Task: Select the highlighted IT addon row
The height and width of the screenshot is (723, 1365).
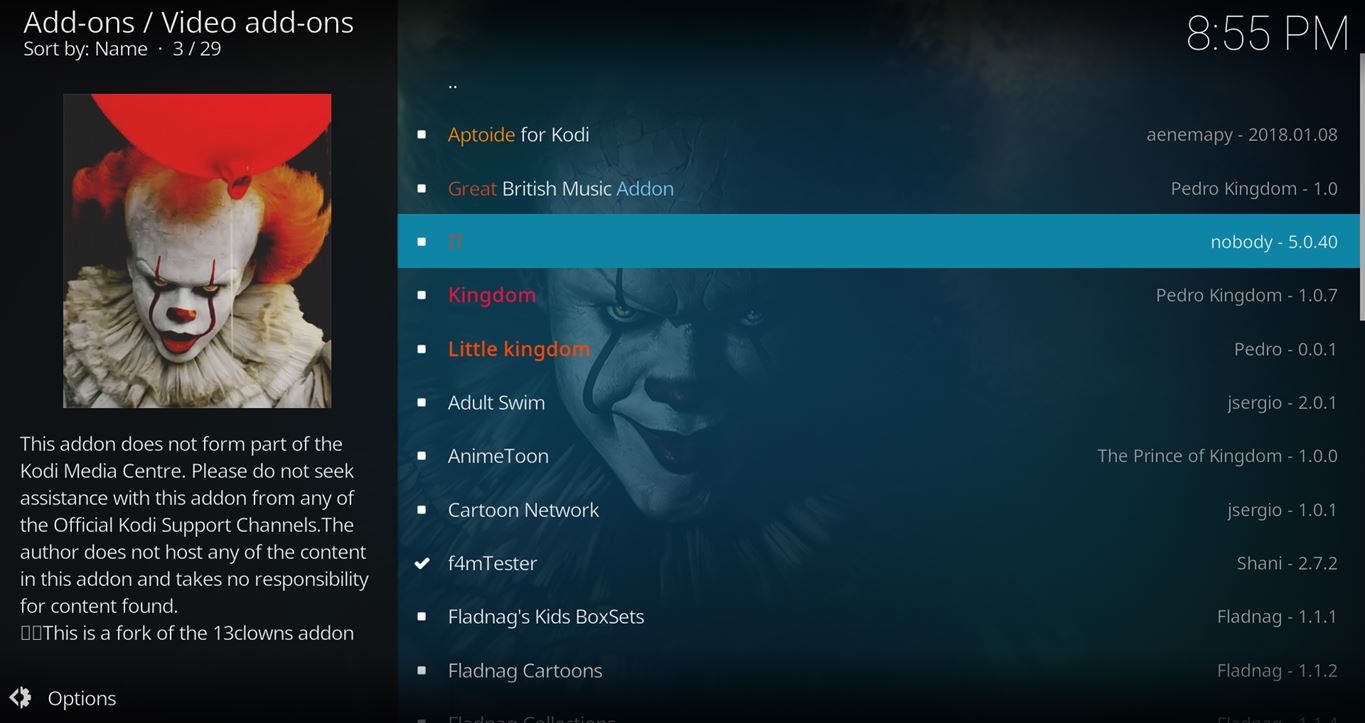Action: pyautogui.click(x=879, y=241)
